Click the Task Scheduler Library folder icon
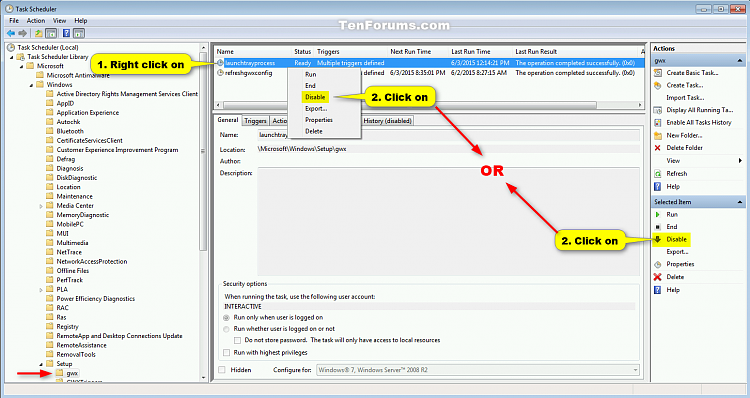 (21, 56)
